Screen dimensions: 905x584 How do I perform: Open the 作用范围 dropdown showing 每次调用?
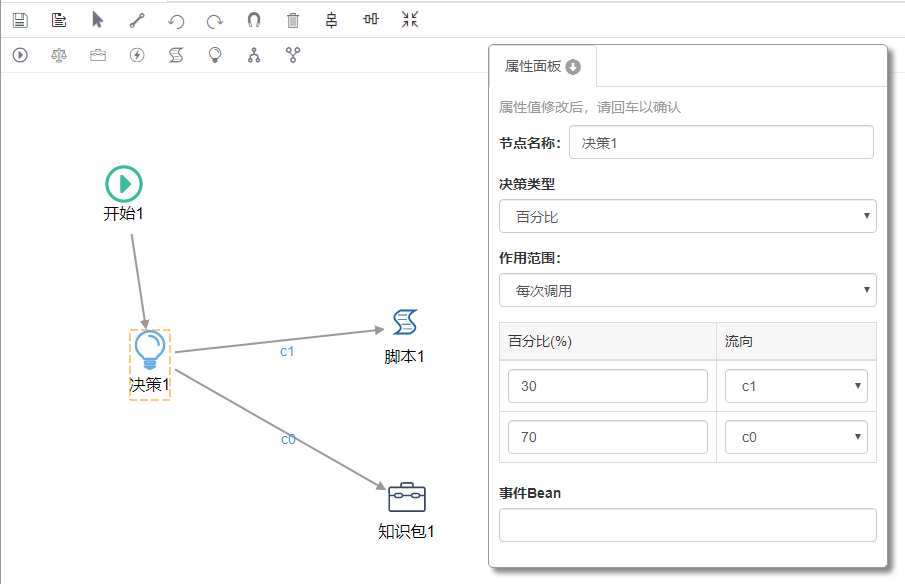click(x=687, y=291)
